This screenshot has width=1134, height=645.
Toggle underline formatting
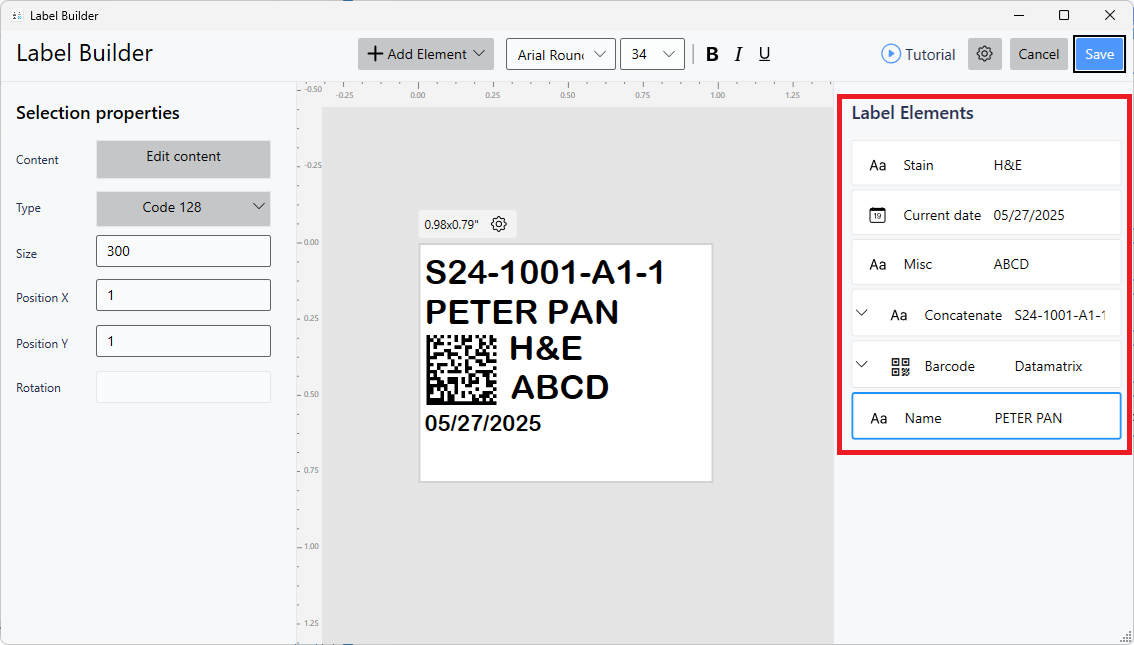(x=764, y=54)
